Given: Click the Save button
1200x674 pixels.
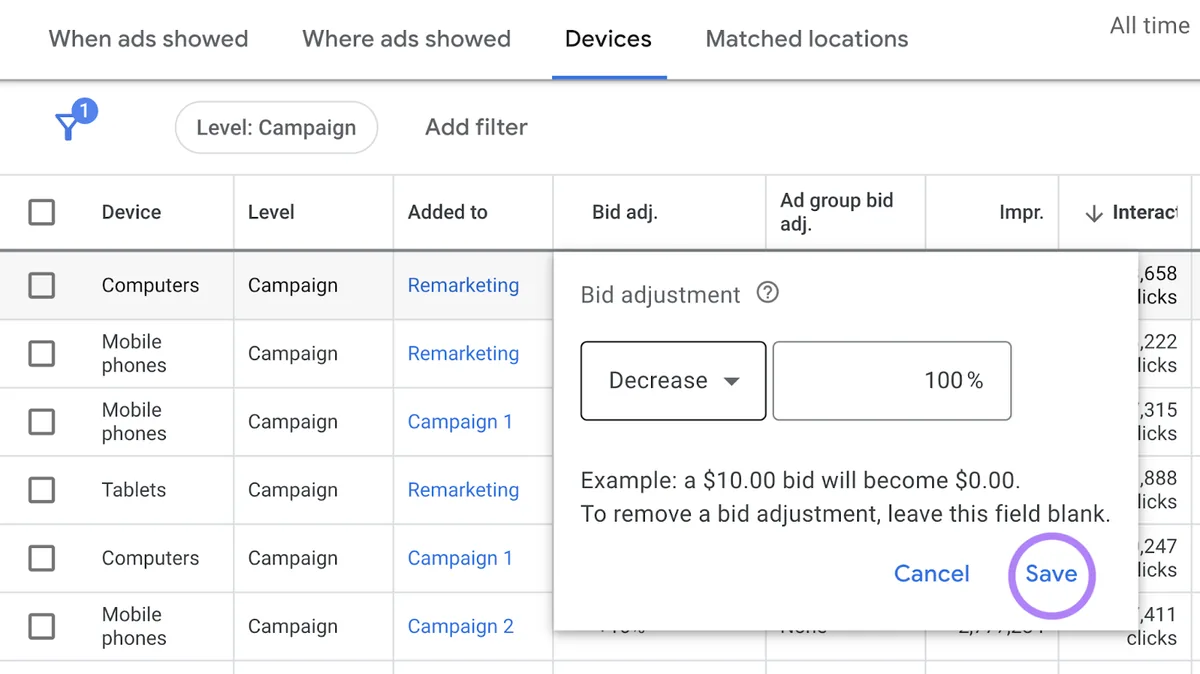Looking at the screenshot, I should (x=1051, y=574).
